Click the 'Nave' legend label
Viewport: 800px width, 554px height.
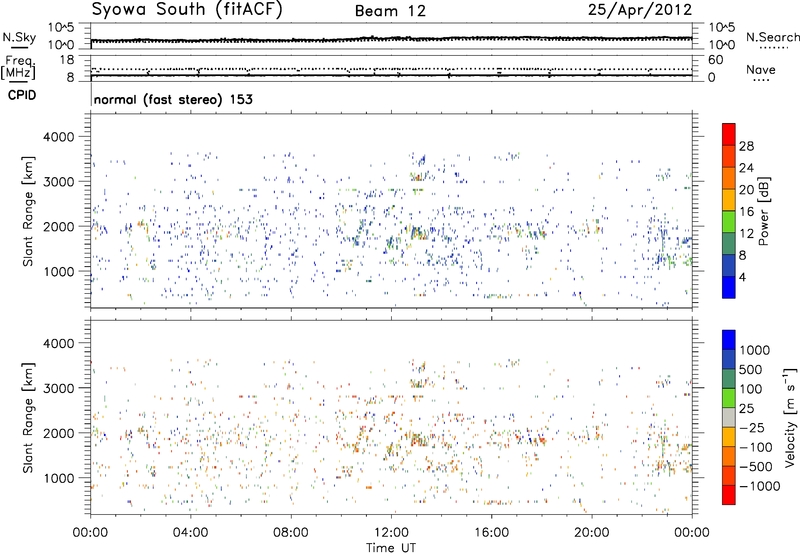click(x=761, y=69)
